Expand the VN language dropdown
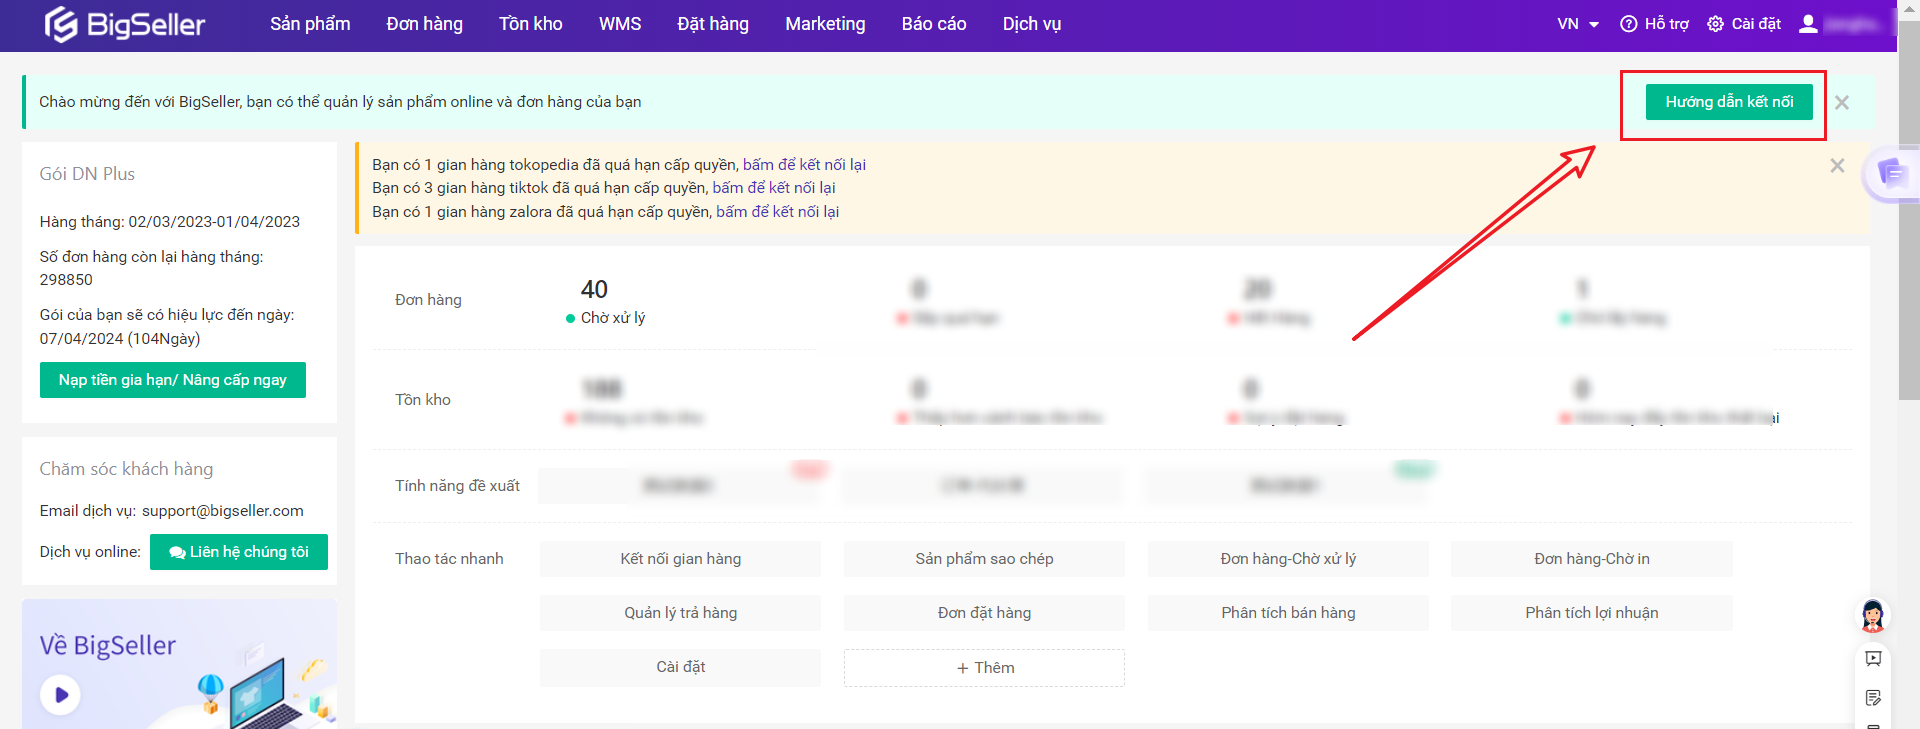Image resolution: width=1920 pixels, height=729 pixels. coord(1578,24)
